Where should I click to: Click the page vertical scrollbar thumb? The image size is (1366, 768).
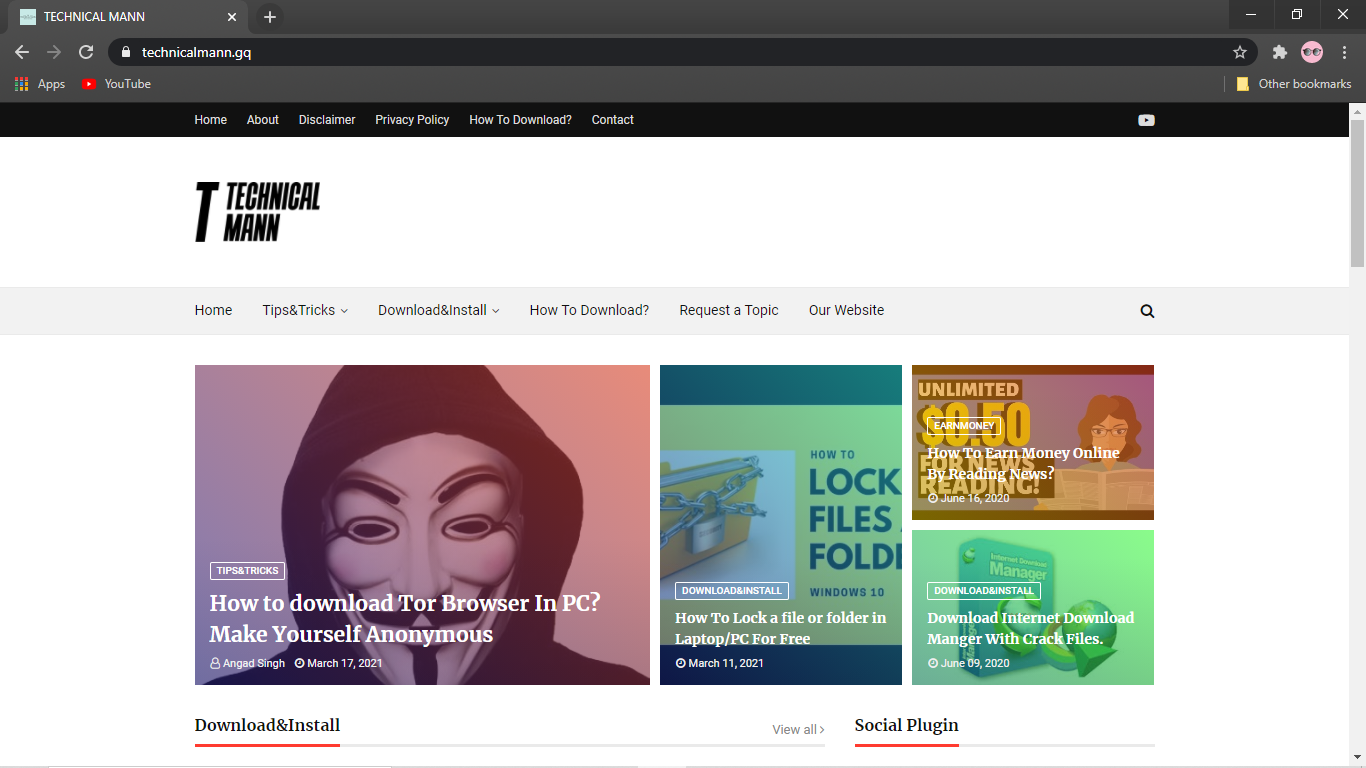point(1357,193)
